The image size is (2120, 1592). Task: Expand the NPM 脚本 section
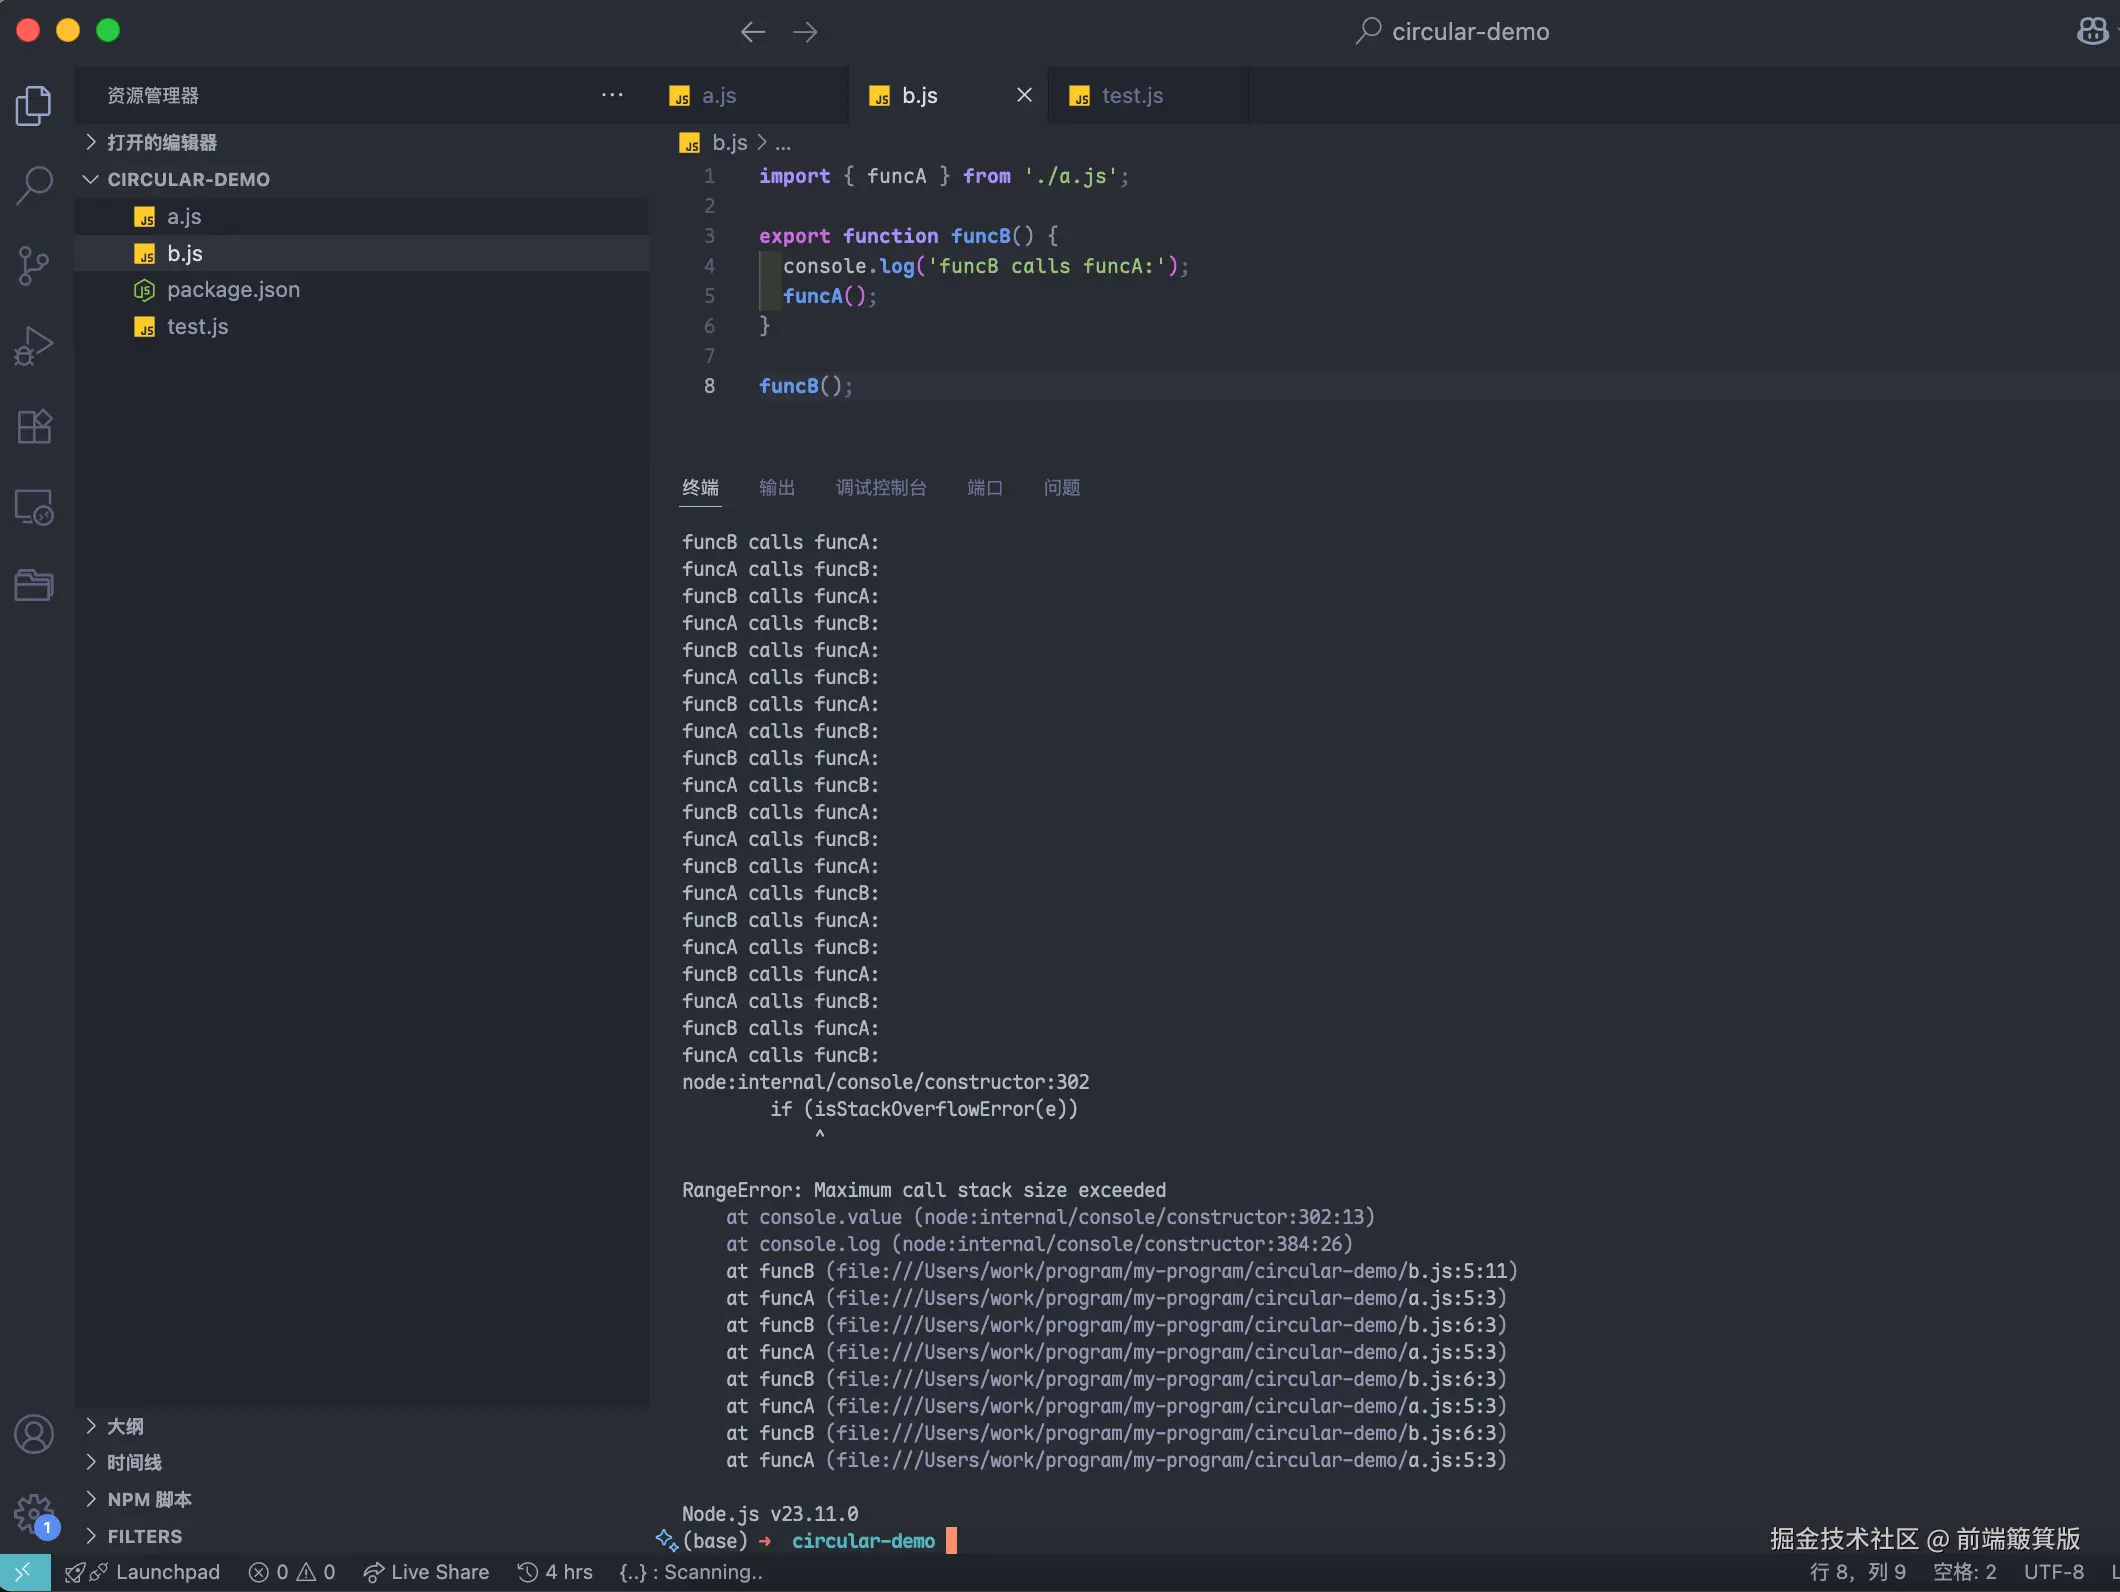(x=149, y=1499)
